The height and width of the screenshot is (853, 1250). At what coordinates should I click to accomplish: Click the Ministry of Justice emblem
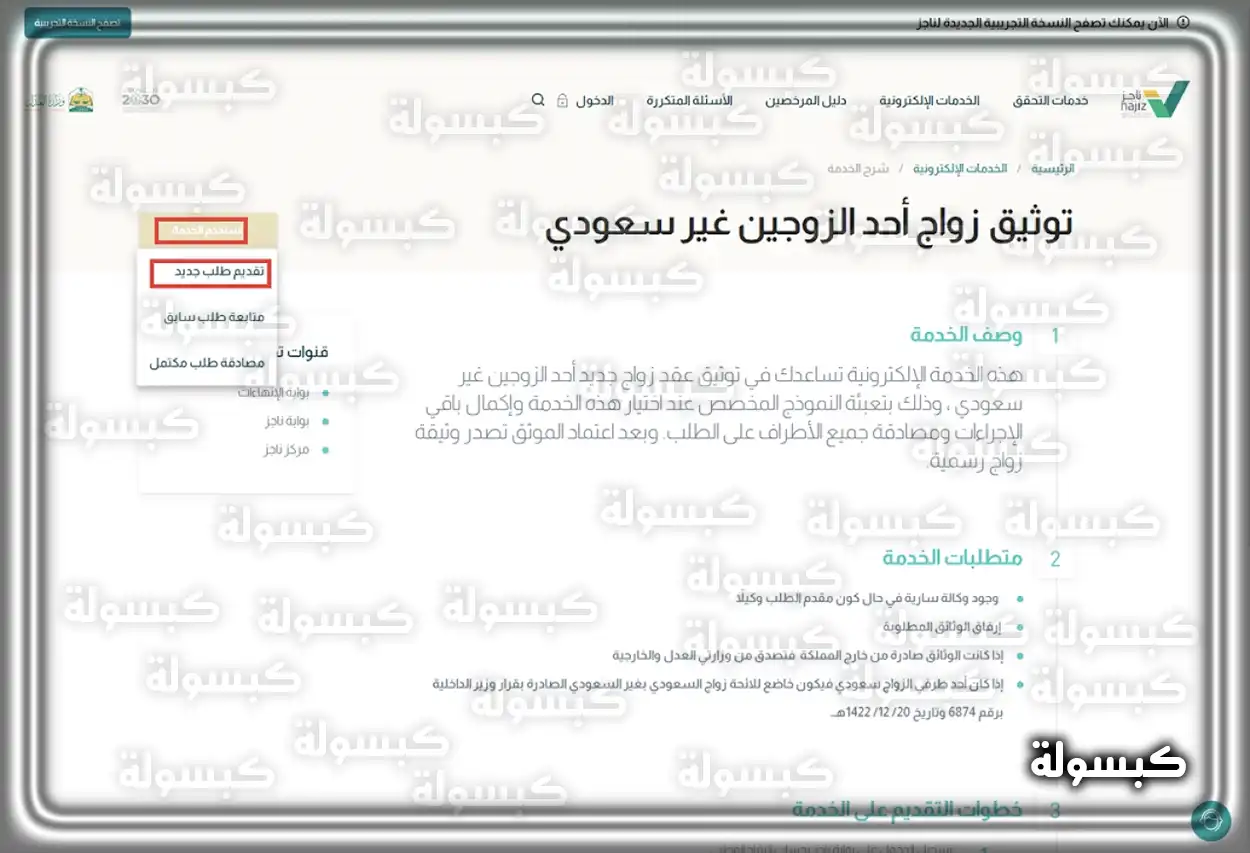coord(82,98)
